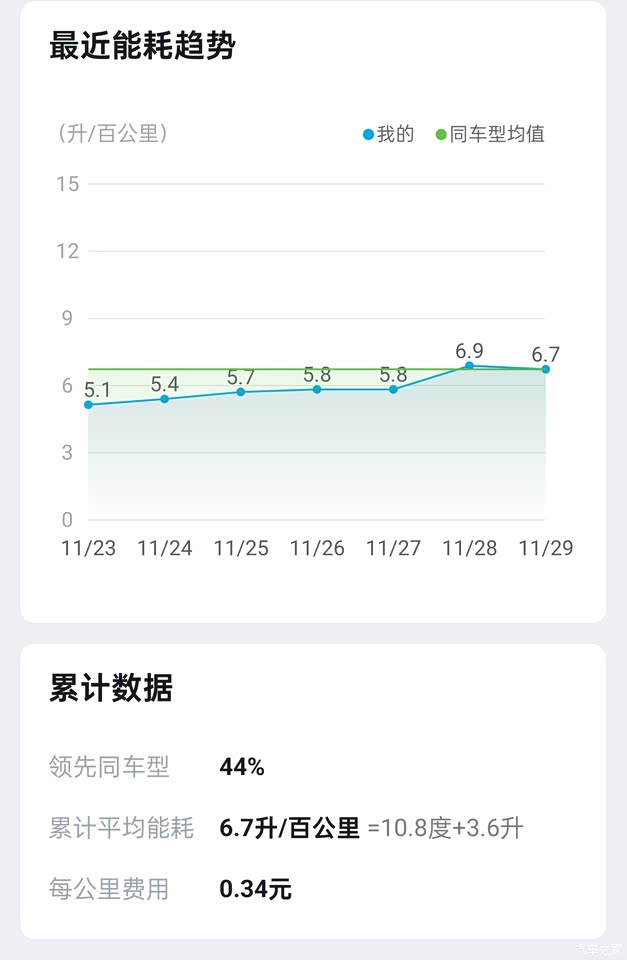Tap the 升/百公里 unit label above chart

pyautogui.click(x=110, y=134)
